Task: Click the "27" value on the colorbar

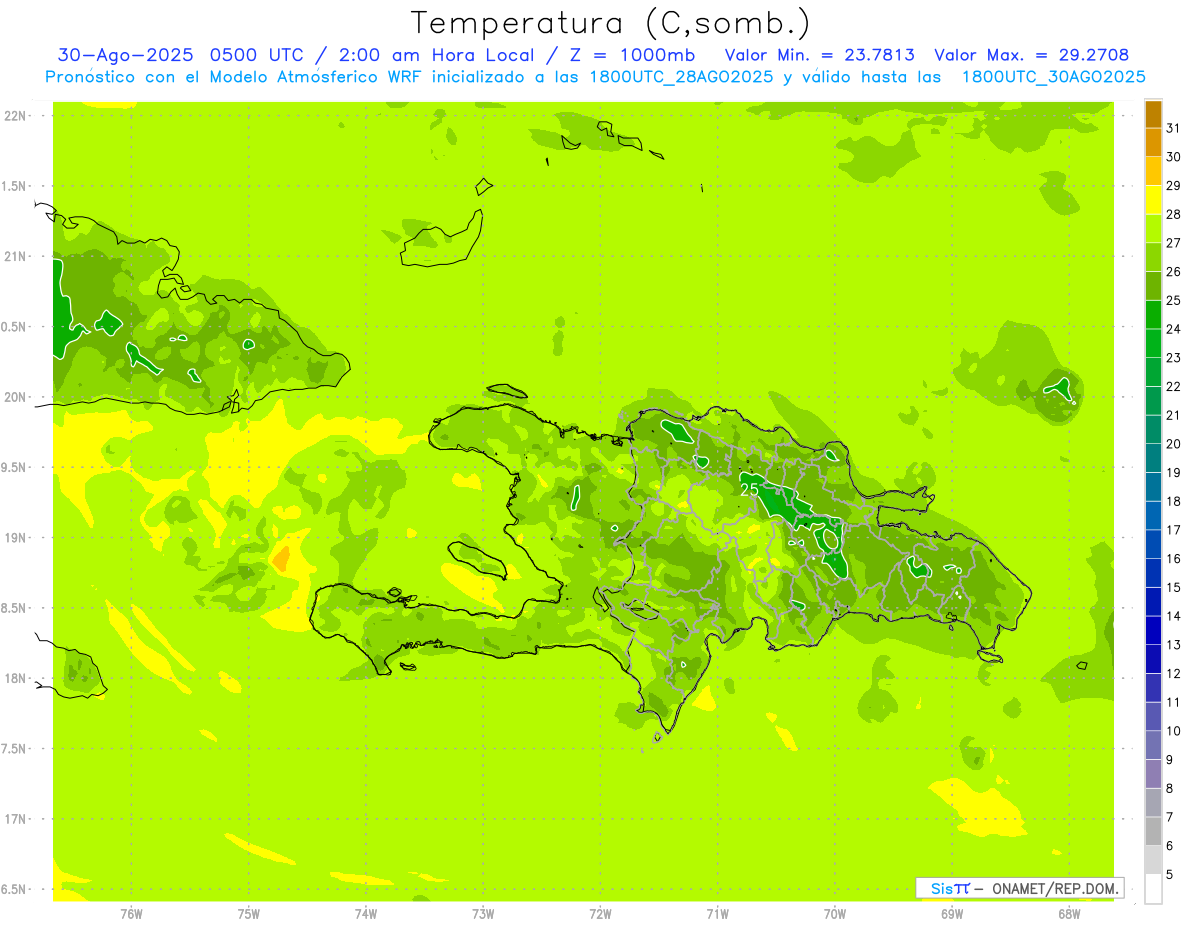Action: click(1174, 243)
